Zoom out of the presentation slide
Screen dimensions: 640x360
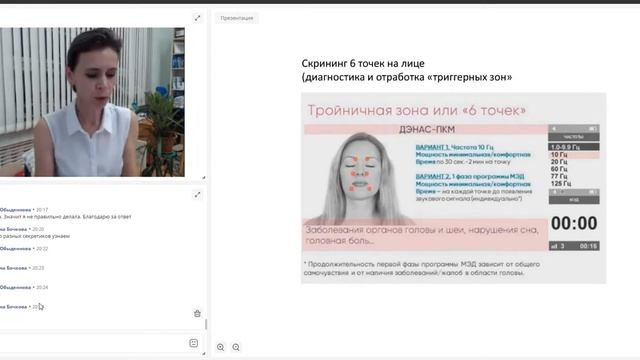pyautogui.click(x=236, y=347)
